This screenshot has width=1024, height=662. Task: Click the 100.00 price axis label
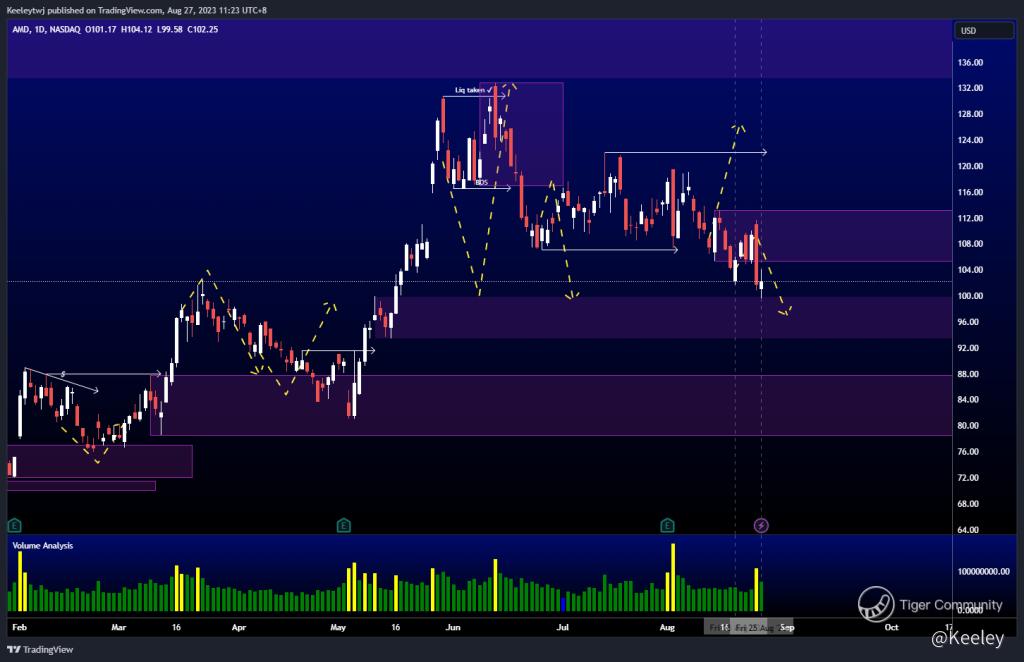[x=970, y=296]
